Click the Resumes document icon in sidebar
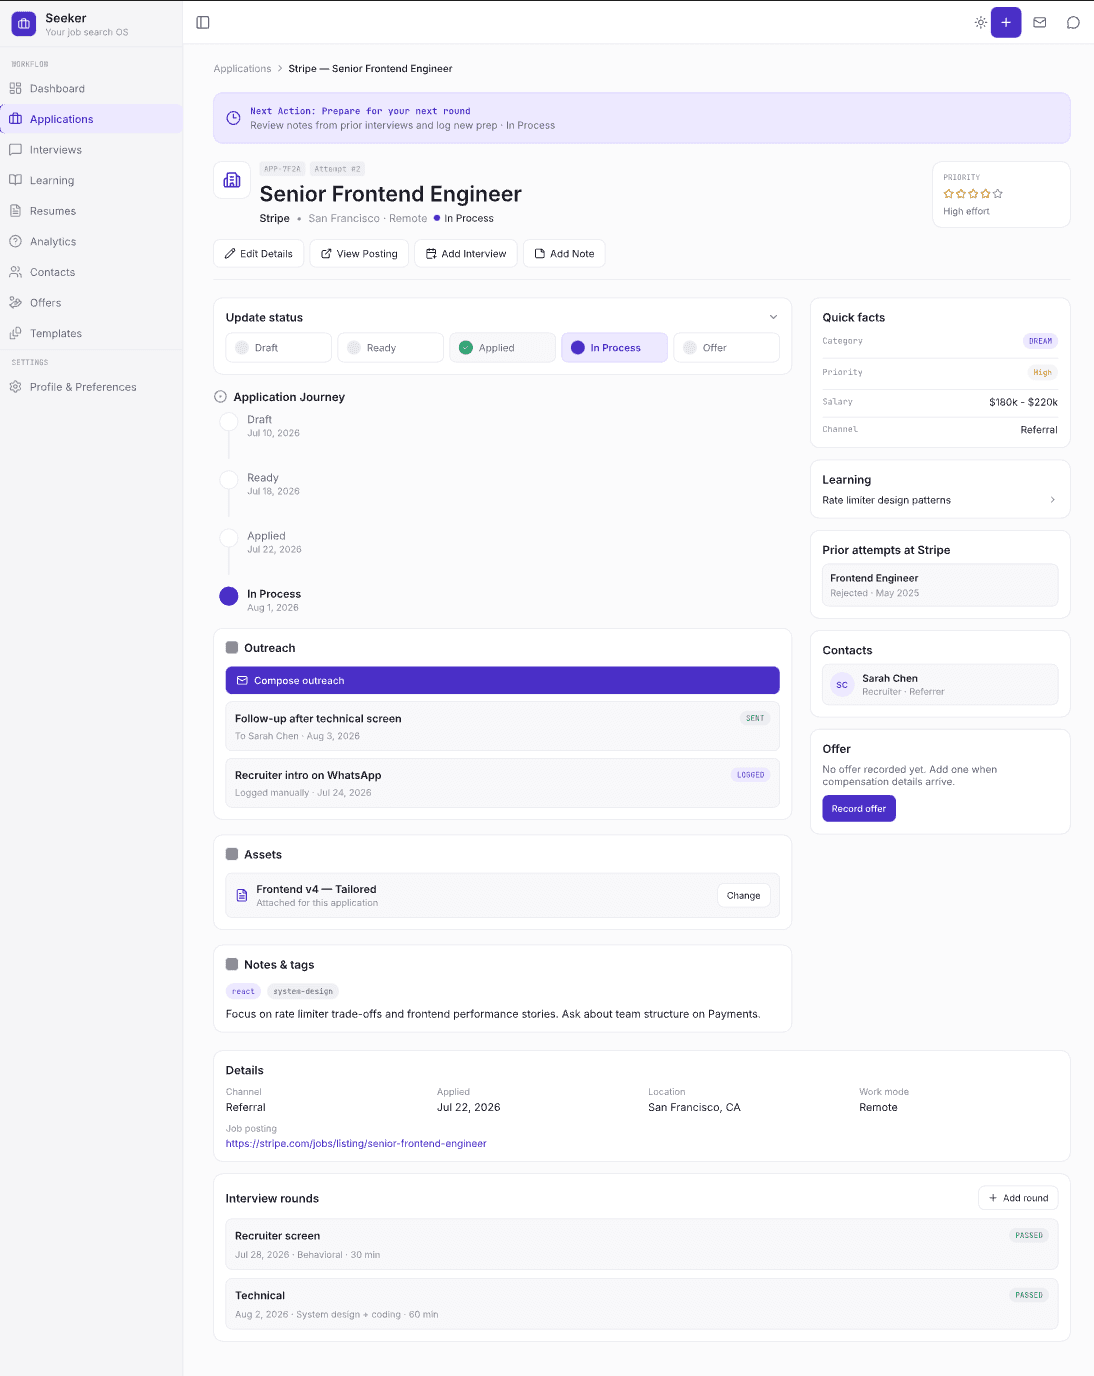 16,211
